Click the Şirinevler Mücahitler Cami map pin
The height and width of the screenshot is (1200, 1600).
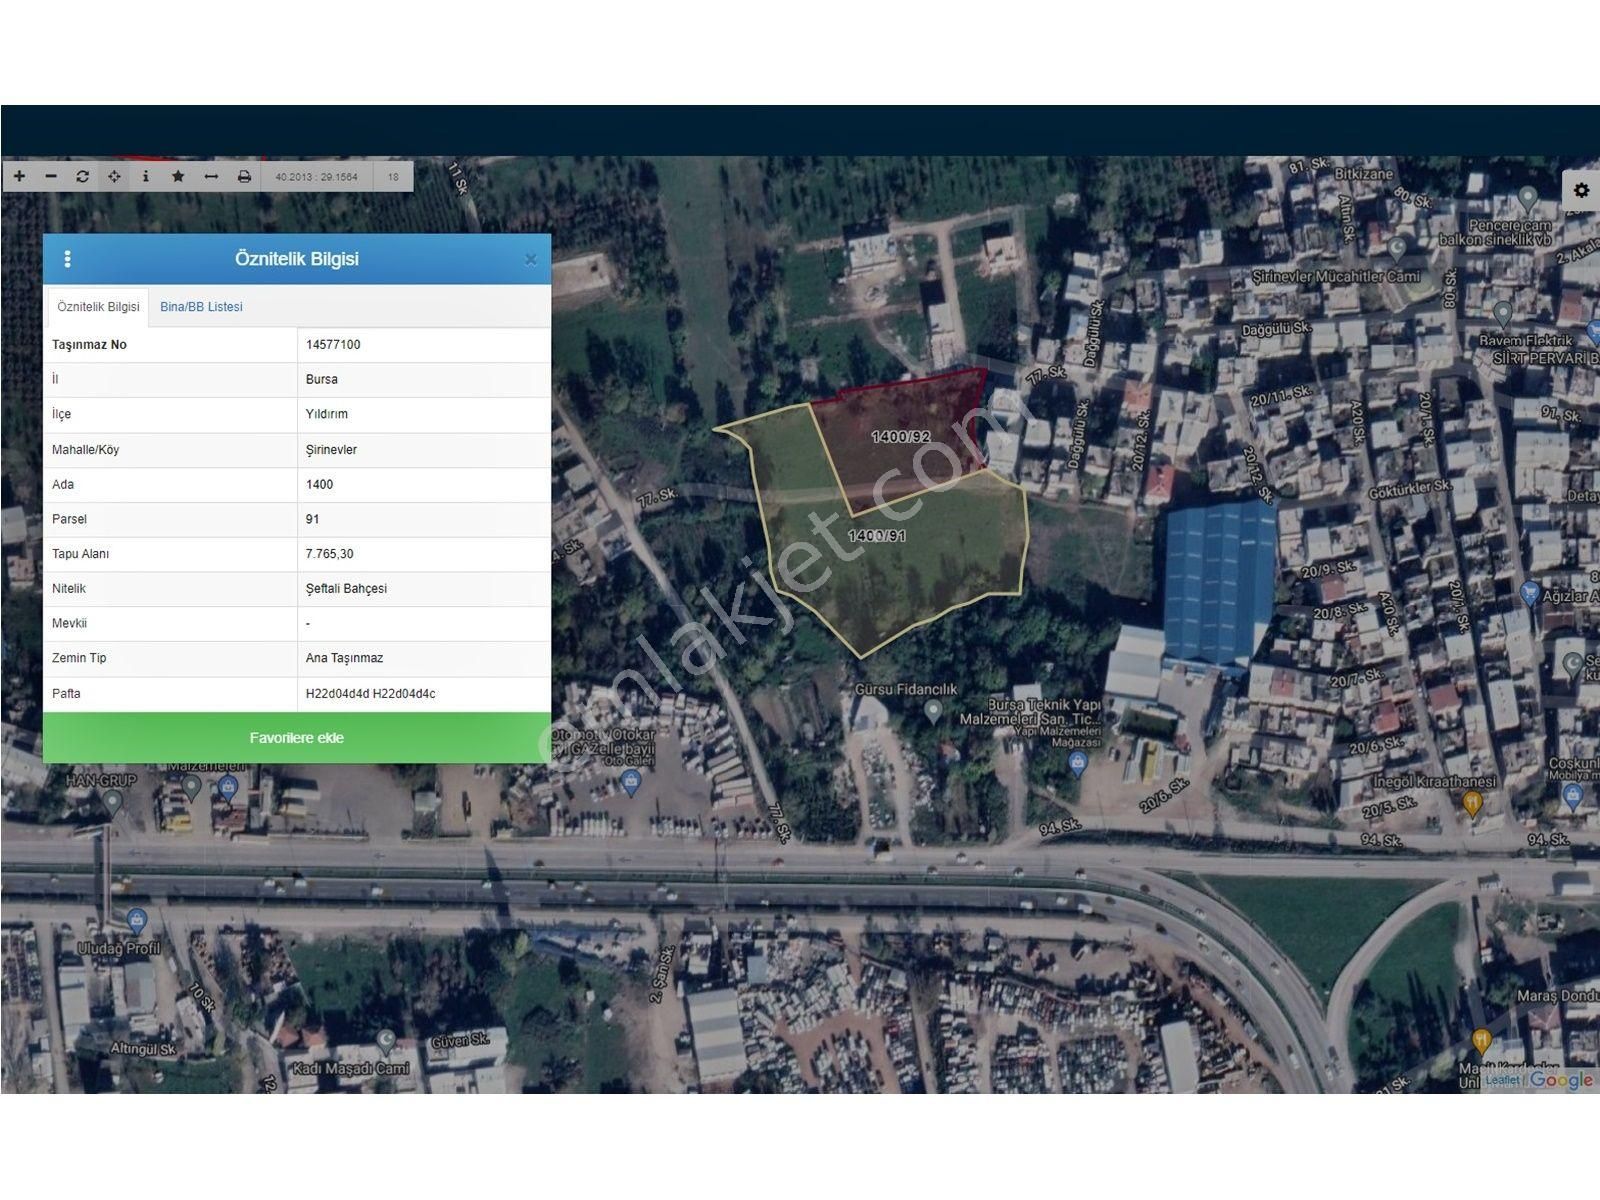pos(1397,248)
